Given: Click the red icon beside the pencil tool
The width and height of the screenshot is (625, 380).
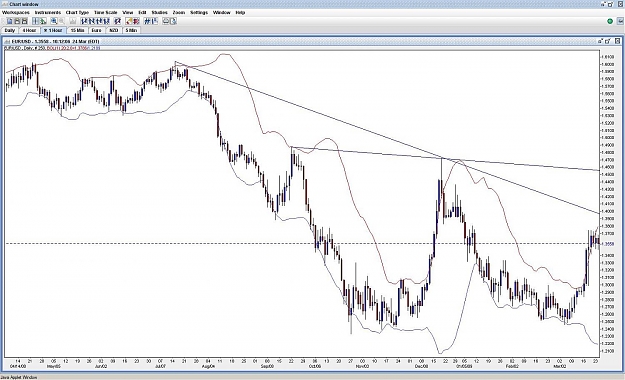Looking at the screenshot, I should (x=136, y=21).
